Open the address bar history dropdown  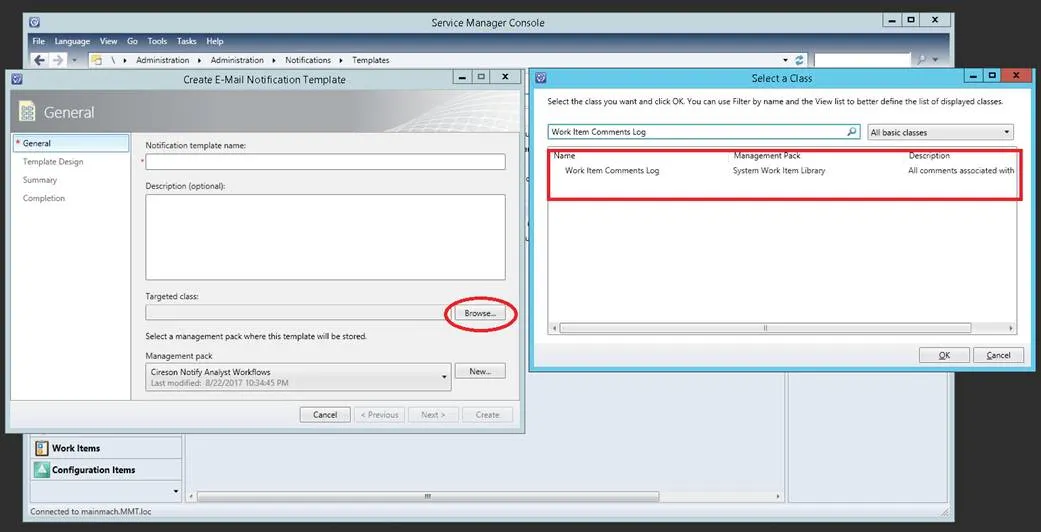click(785, 60)
